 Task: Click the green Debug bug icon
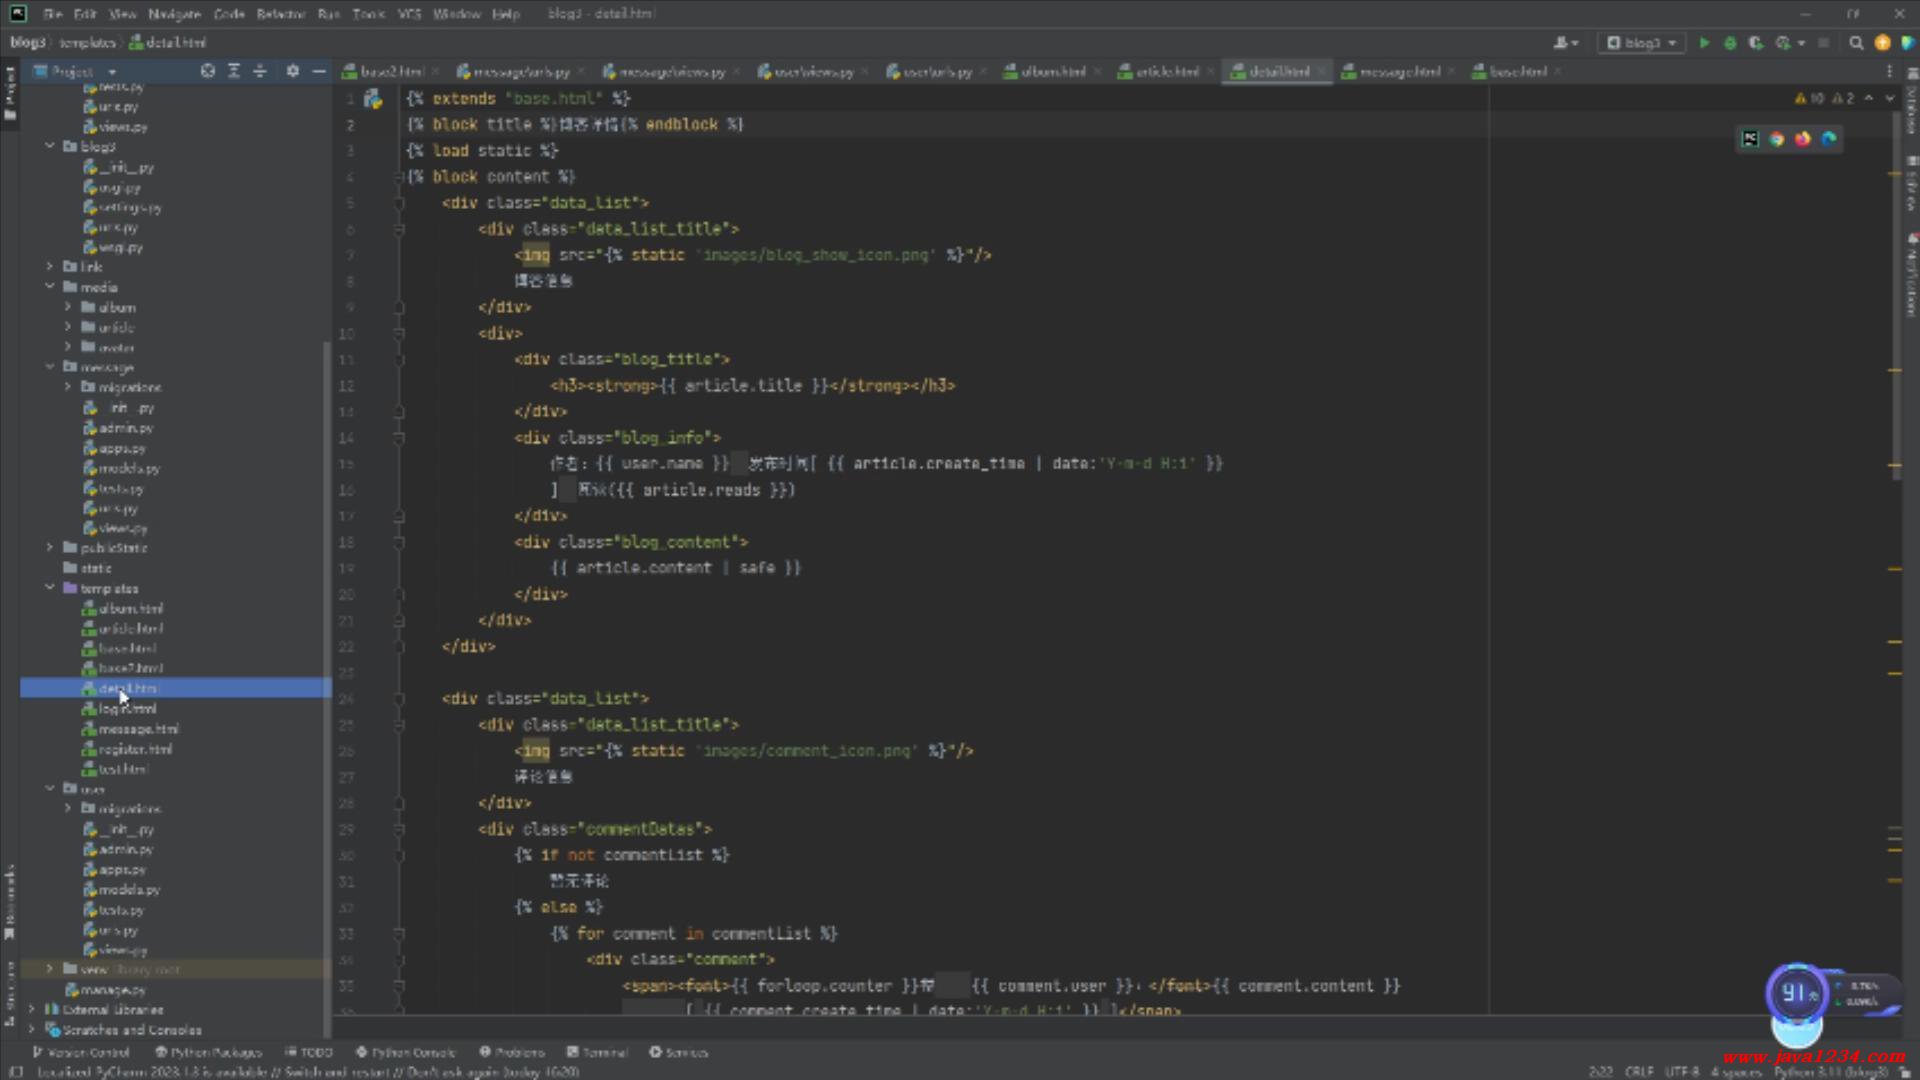(x=1730, y=43)
